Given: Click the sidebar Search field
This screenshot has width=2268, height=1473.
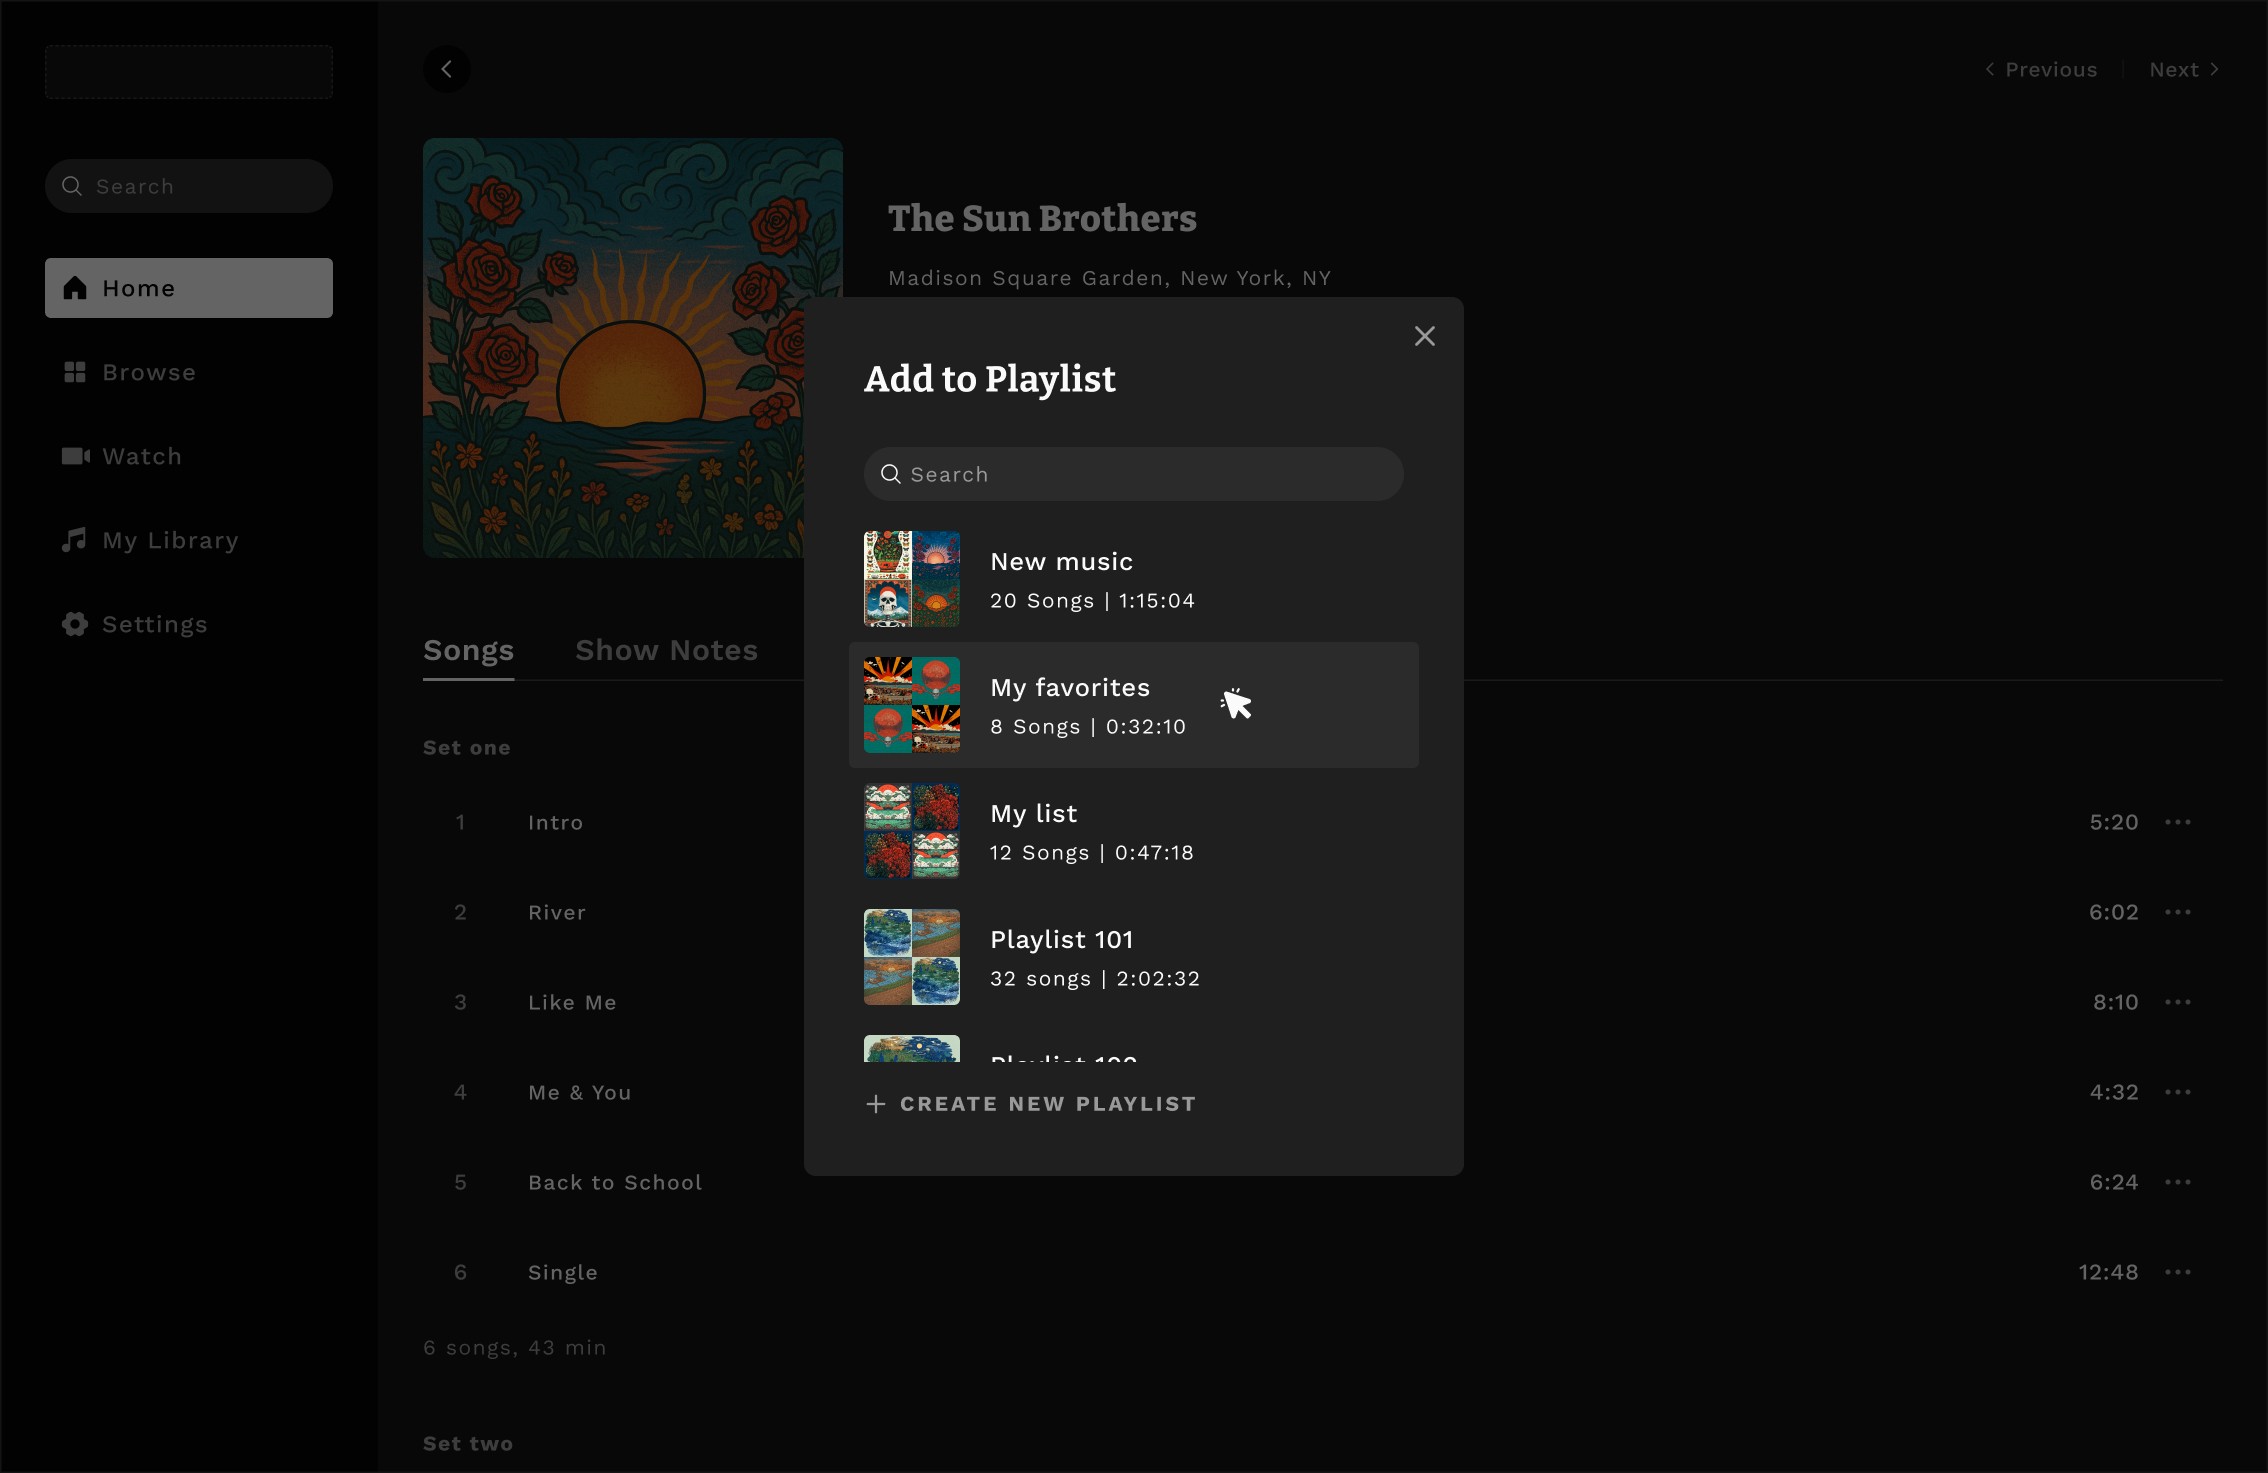Looking at the screenshot, I should click(188, 186).
